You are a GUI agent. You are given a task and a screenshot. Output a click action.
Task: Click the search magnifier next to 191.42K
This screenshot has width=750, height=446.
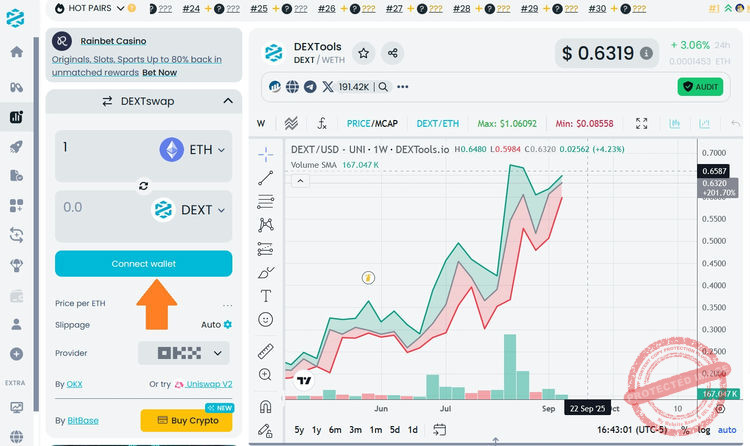[383, 87]
